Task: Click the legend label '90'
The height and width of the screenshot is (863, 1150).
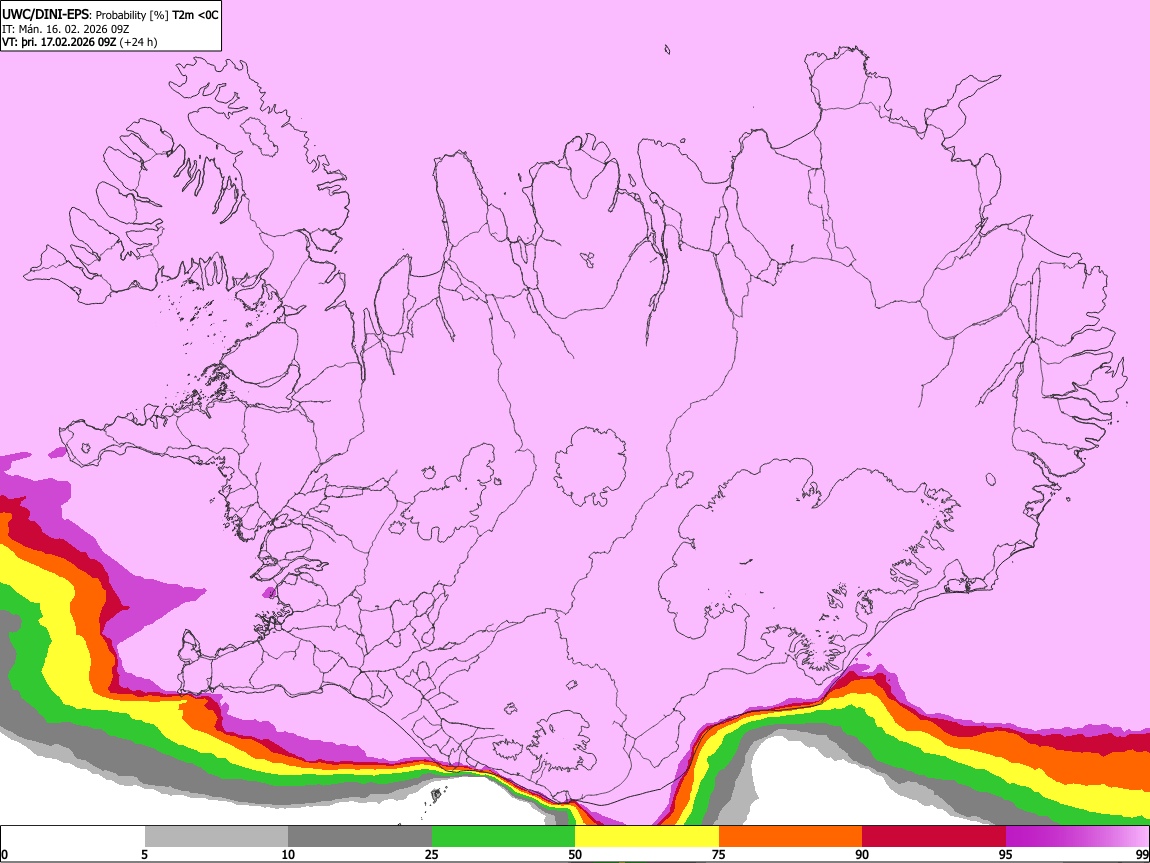Action: point(862,854)
